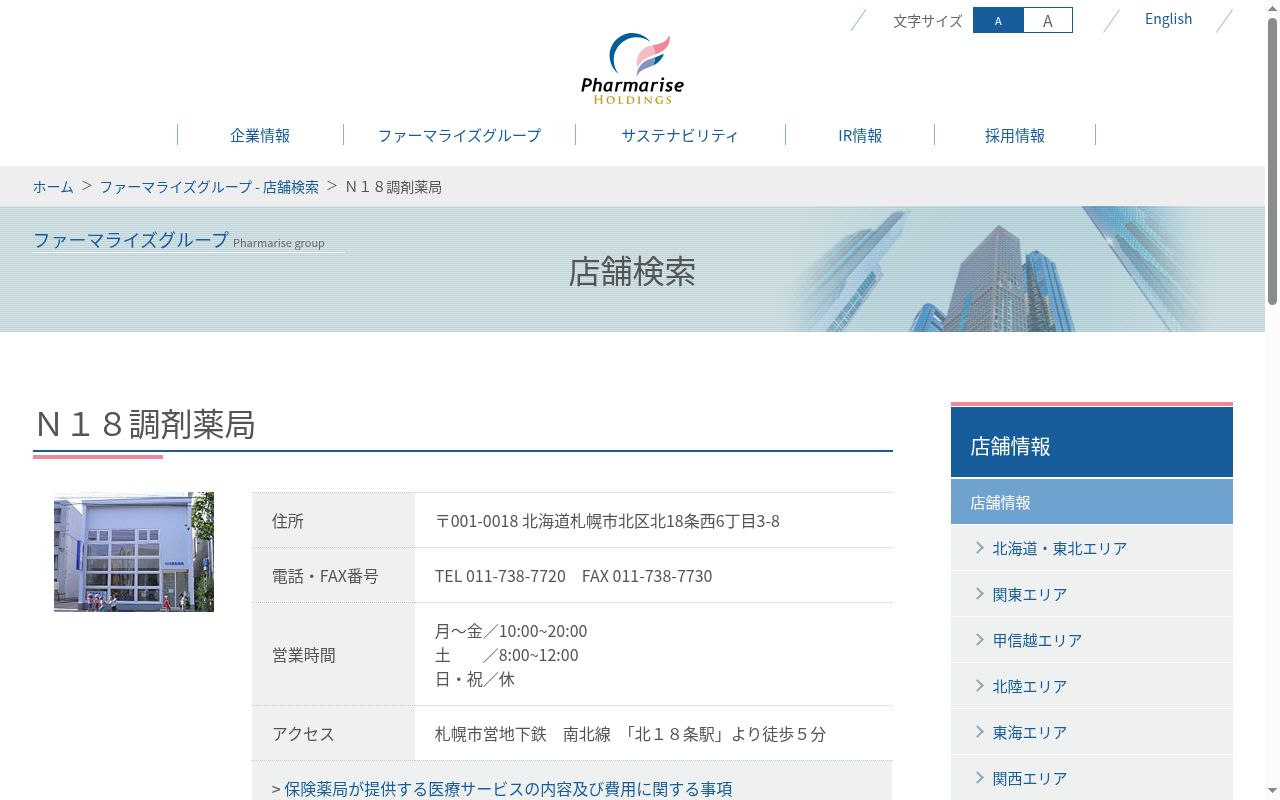Image resolution: width=1280 pixels, height=800 pixels.
Task: Click the アクセス row label
Action: click(x=303, y=734)
